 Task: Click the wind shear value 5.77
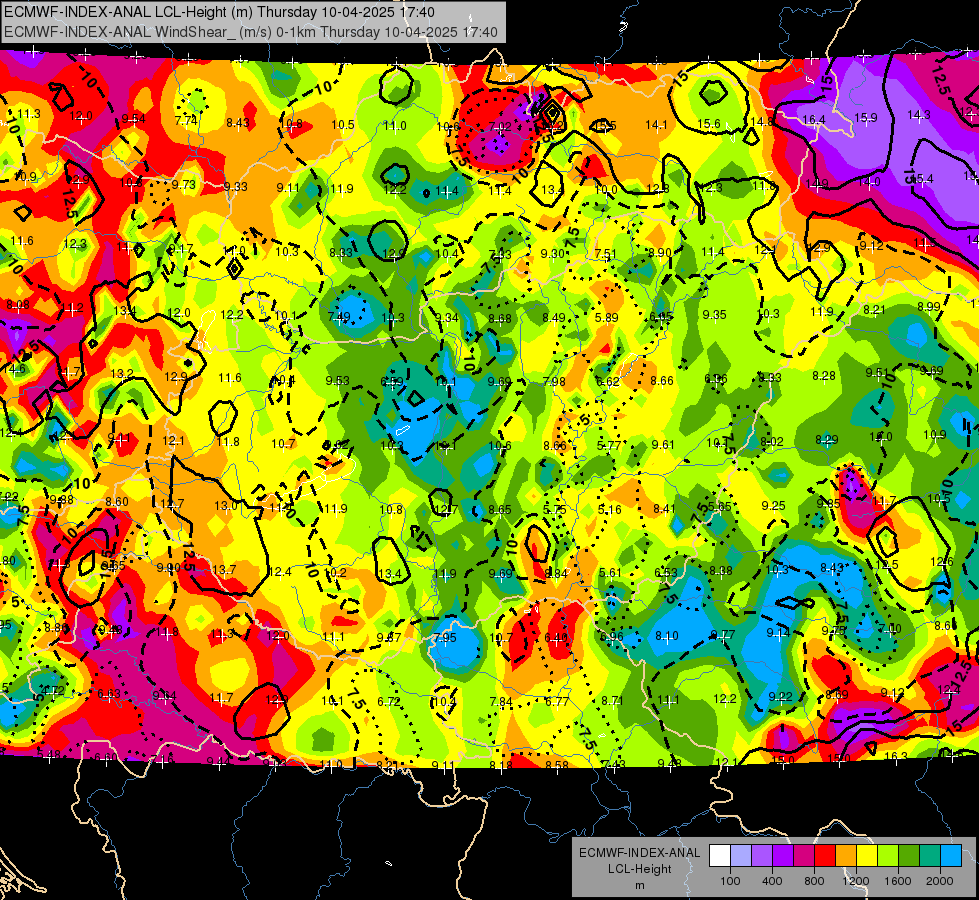(x=609, y=445)
